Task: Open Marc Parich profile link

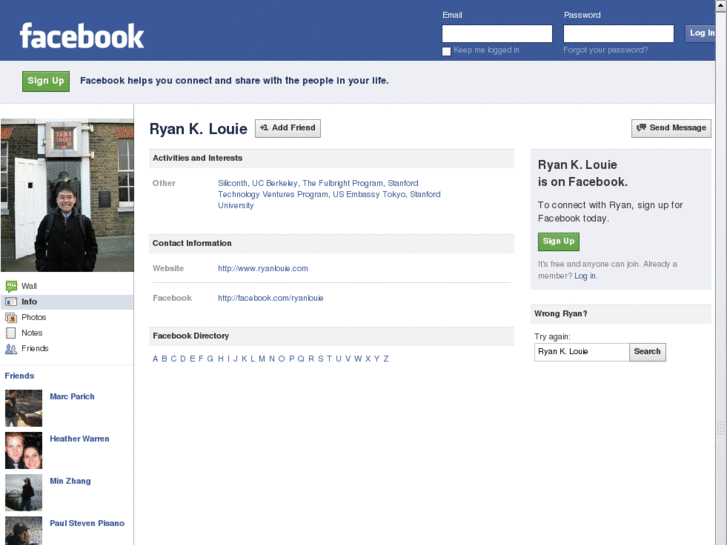Action: tap(72, 397)
